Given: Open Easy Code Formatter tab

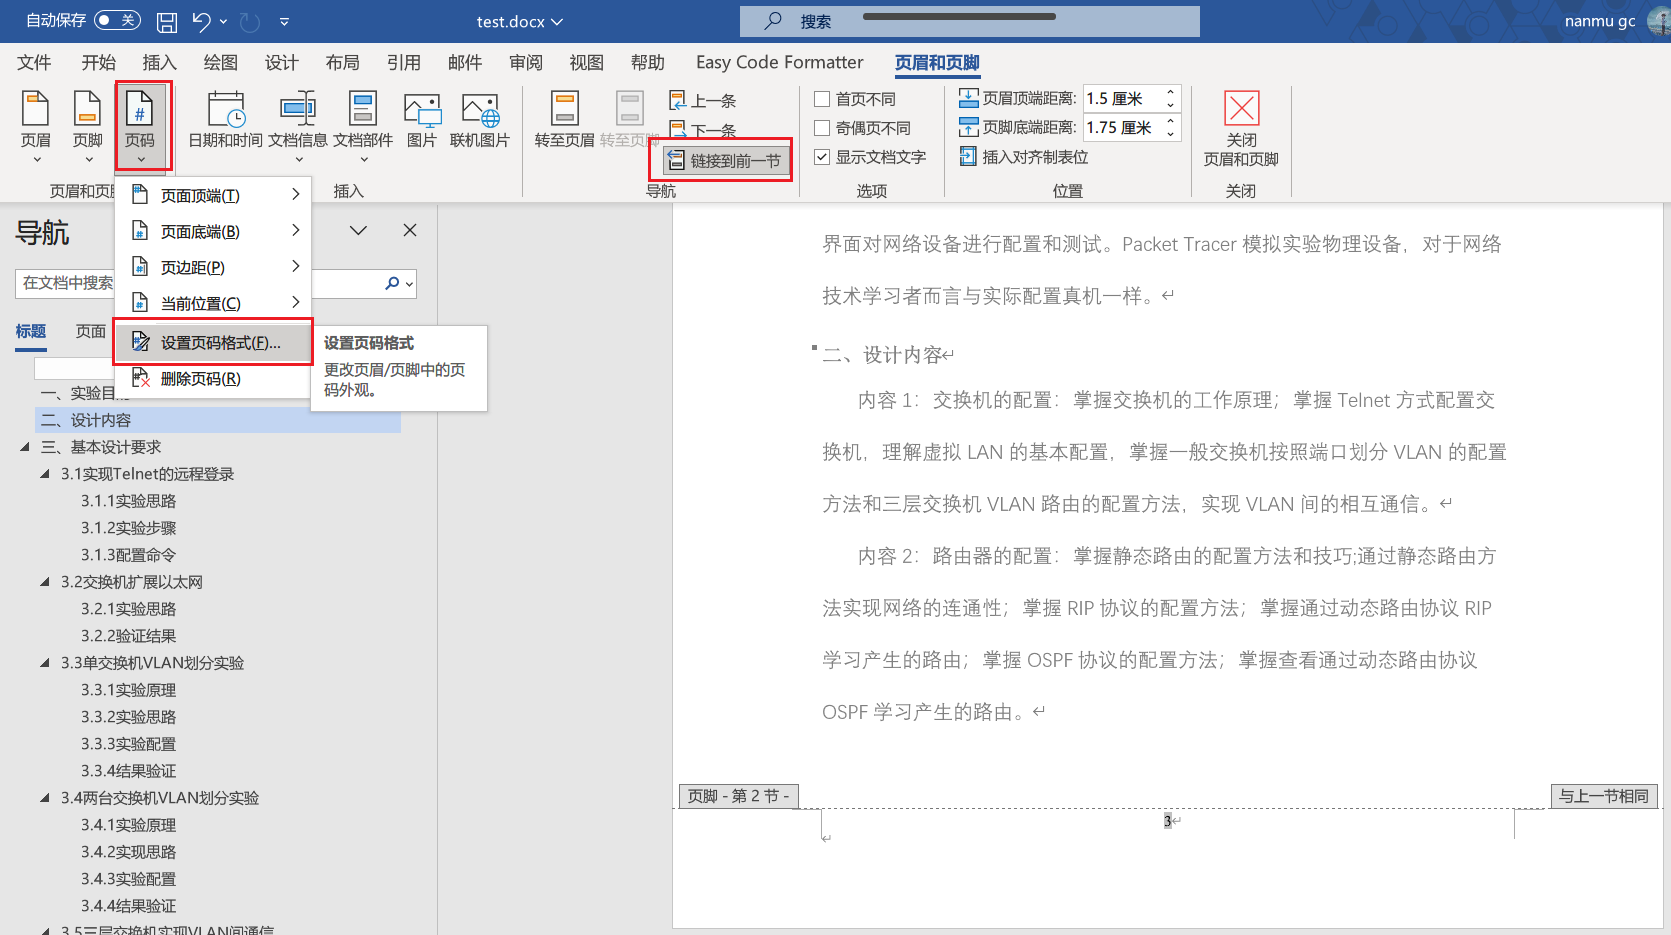Looking at the screenshot, I should pos(779,62).
